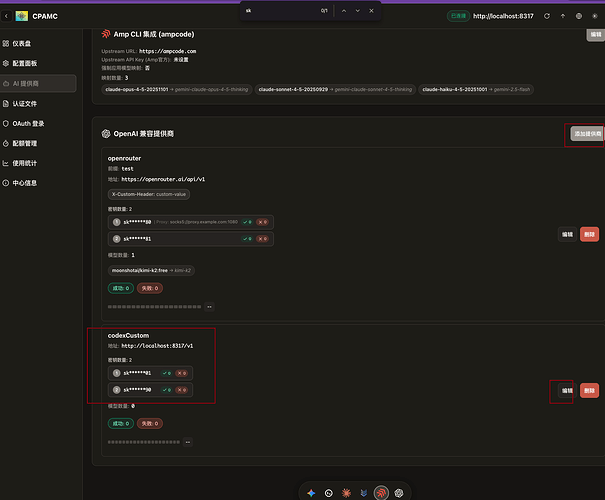Click codexCustom 失败: 0 failure badge

[150, 424]
